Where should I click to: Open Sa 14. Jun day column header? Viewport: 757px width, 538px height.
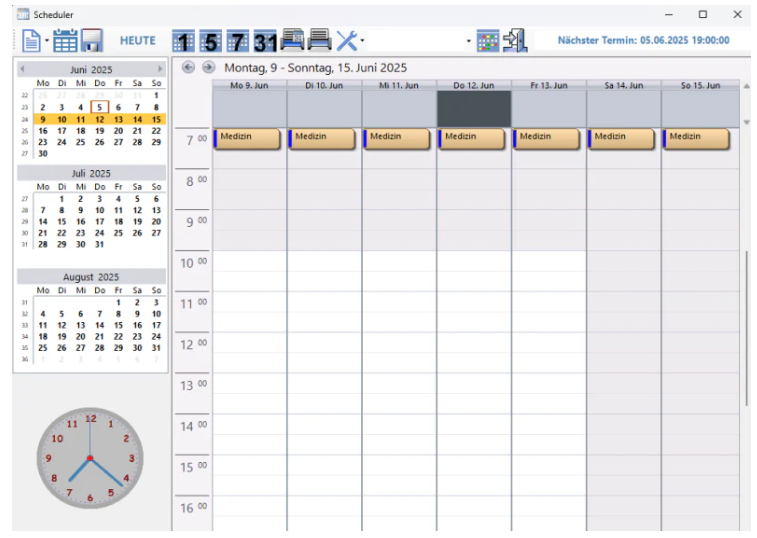(624, 85)
